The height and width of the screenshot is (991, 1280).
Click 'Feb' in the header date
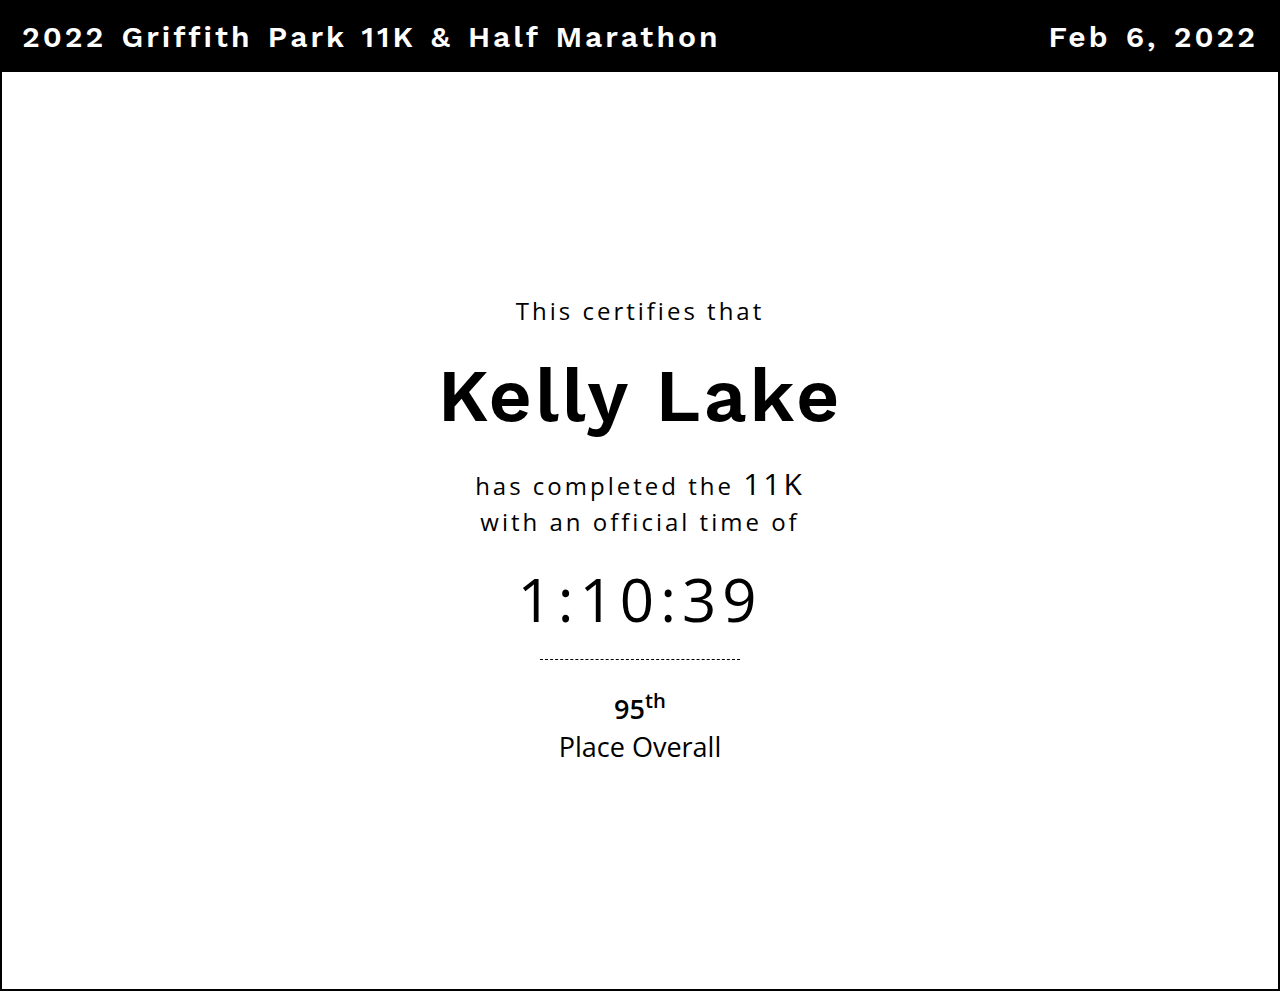click(1078, 38)
